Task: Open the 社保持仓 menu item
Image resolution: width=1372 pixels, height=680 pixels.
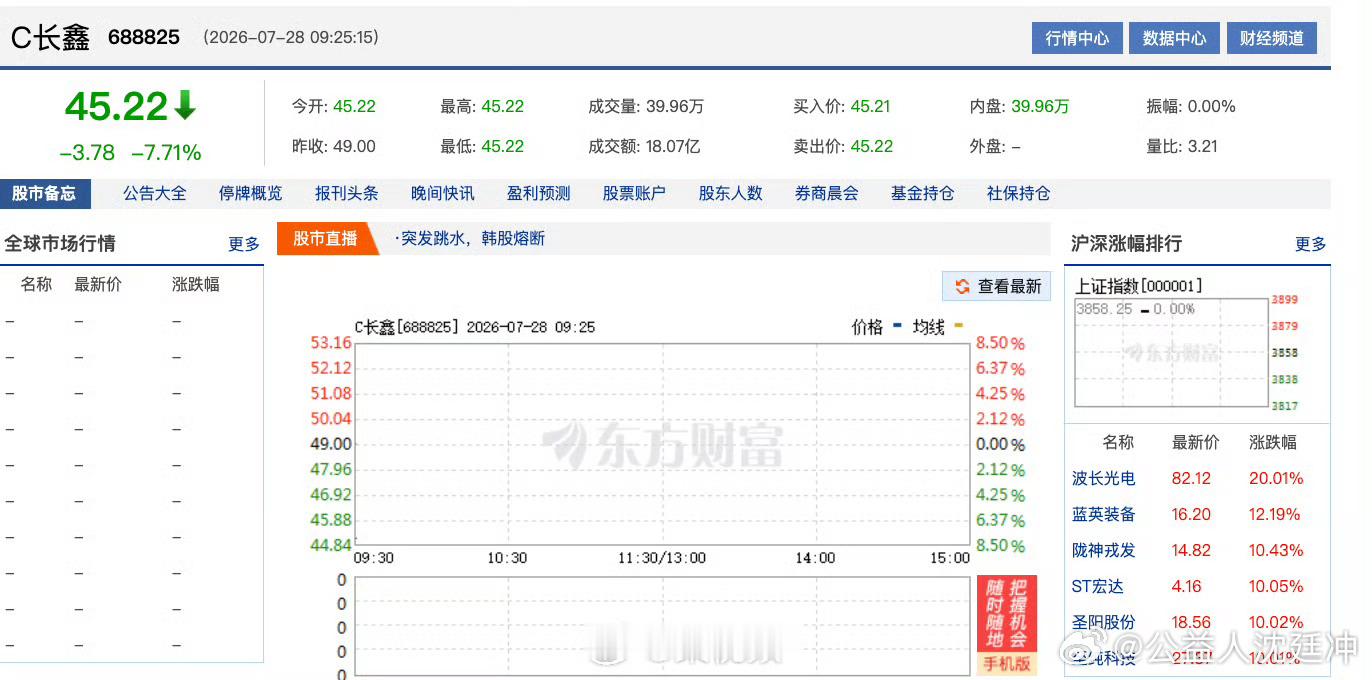Action: (1019, 193)
